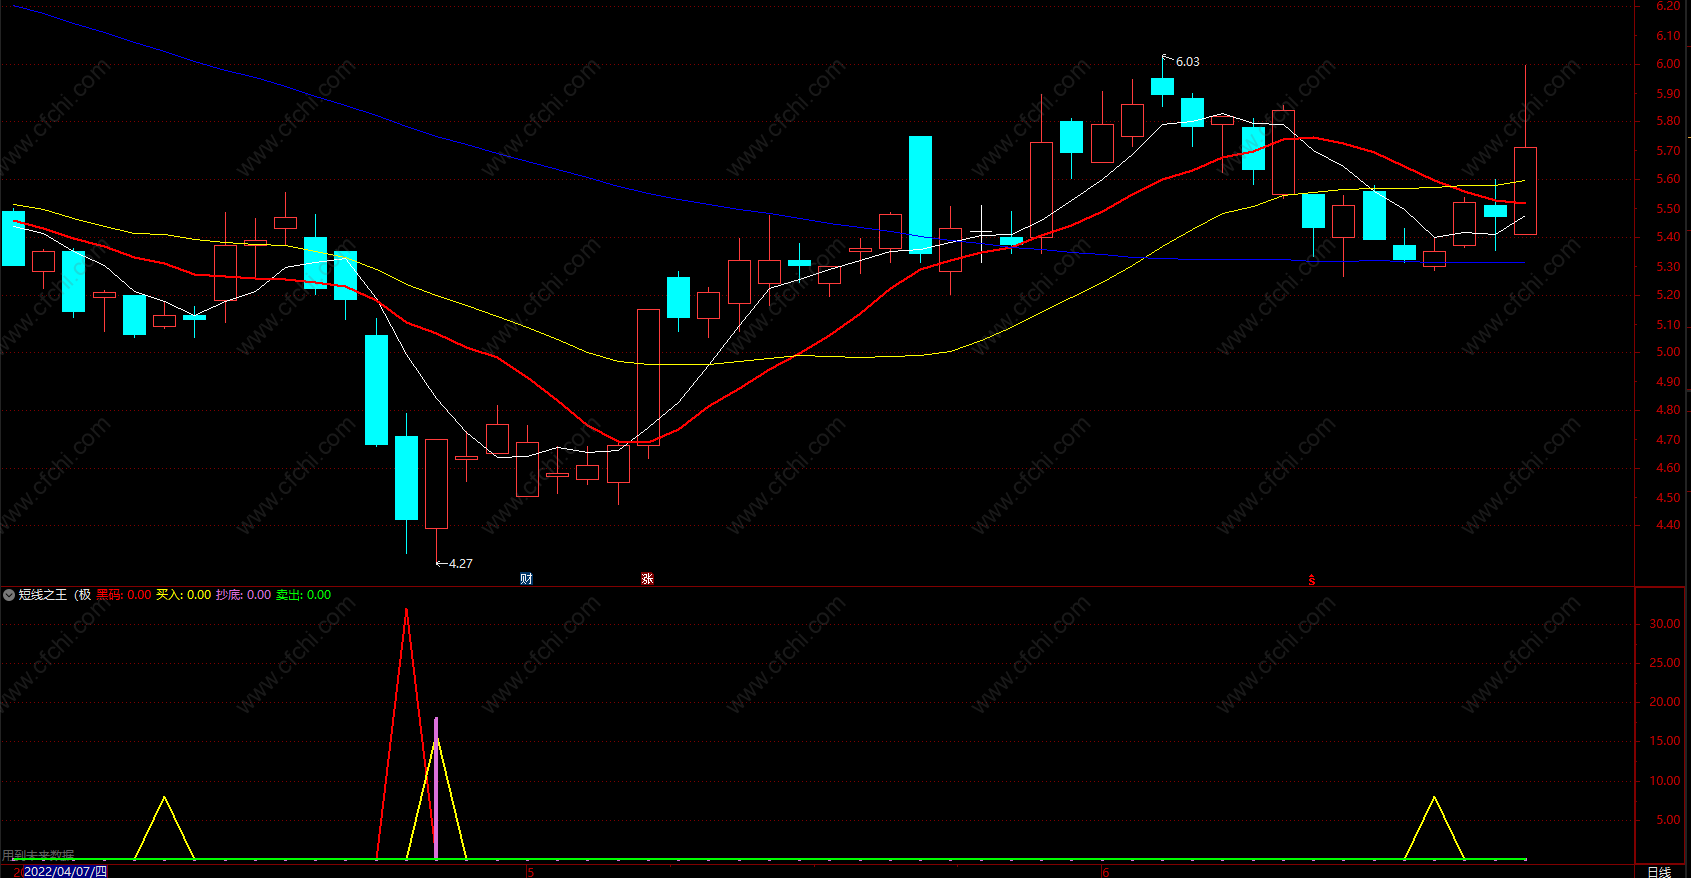The width and height of the screenshot is (1691, 878).
Task: Click the 15.00 indicator axis label
Action: pos(1665,741)
